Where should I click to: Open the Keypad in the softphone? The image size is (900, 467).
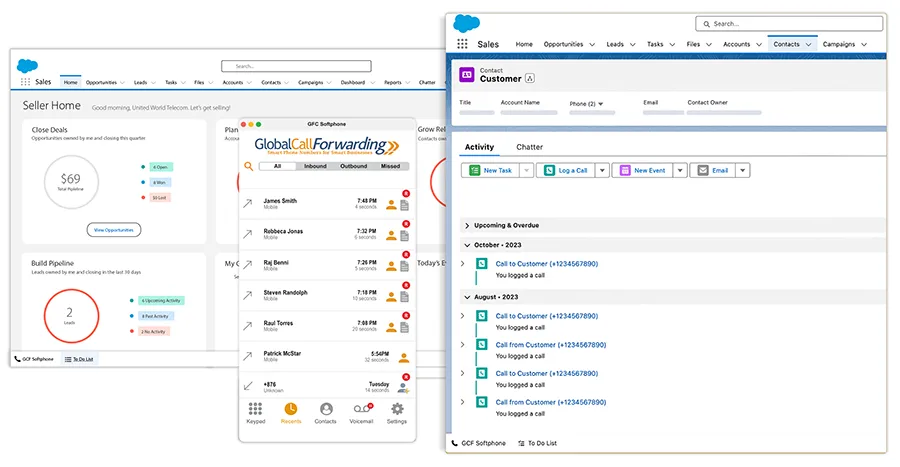256,410
